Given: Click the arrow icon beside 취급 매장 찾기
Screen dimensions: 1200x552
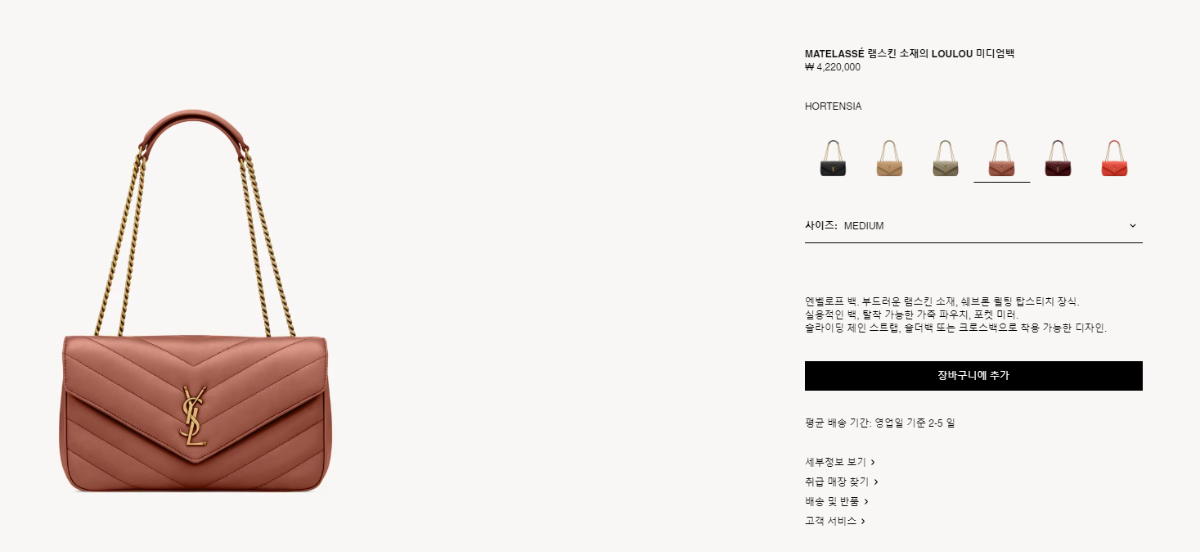Looking at the screenshot, I should [x=875, y=482].
